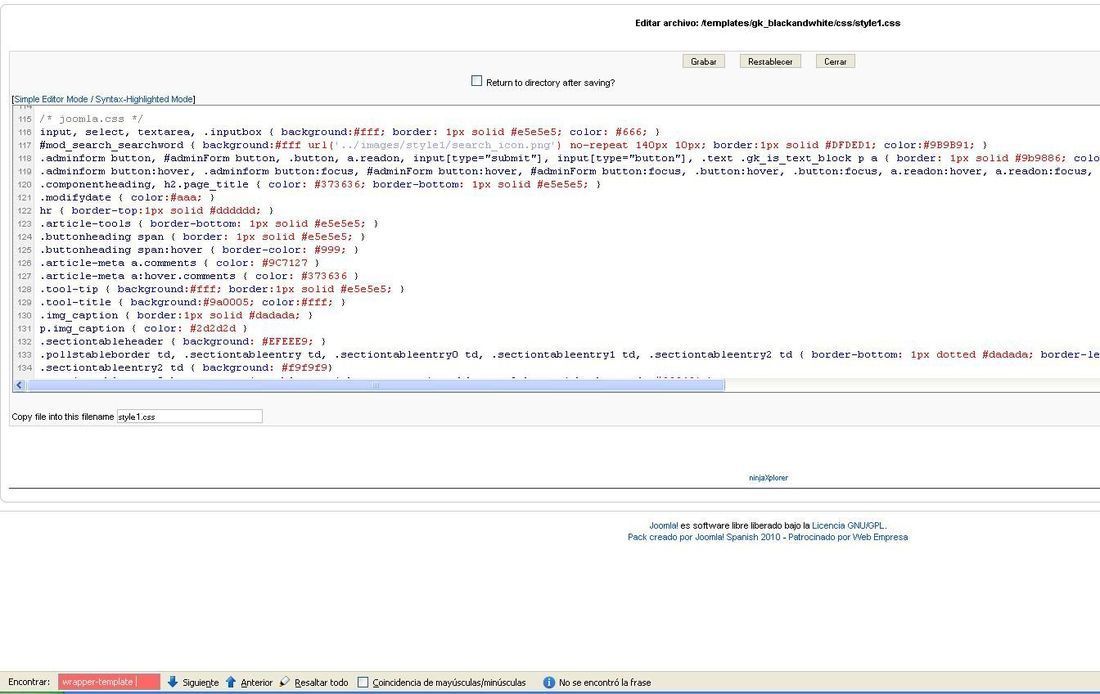
Task: Open the Licencia GNU/GPL link
Action: (848, 526)
